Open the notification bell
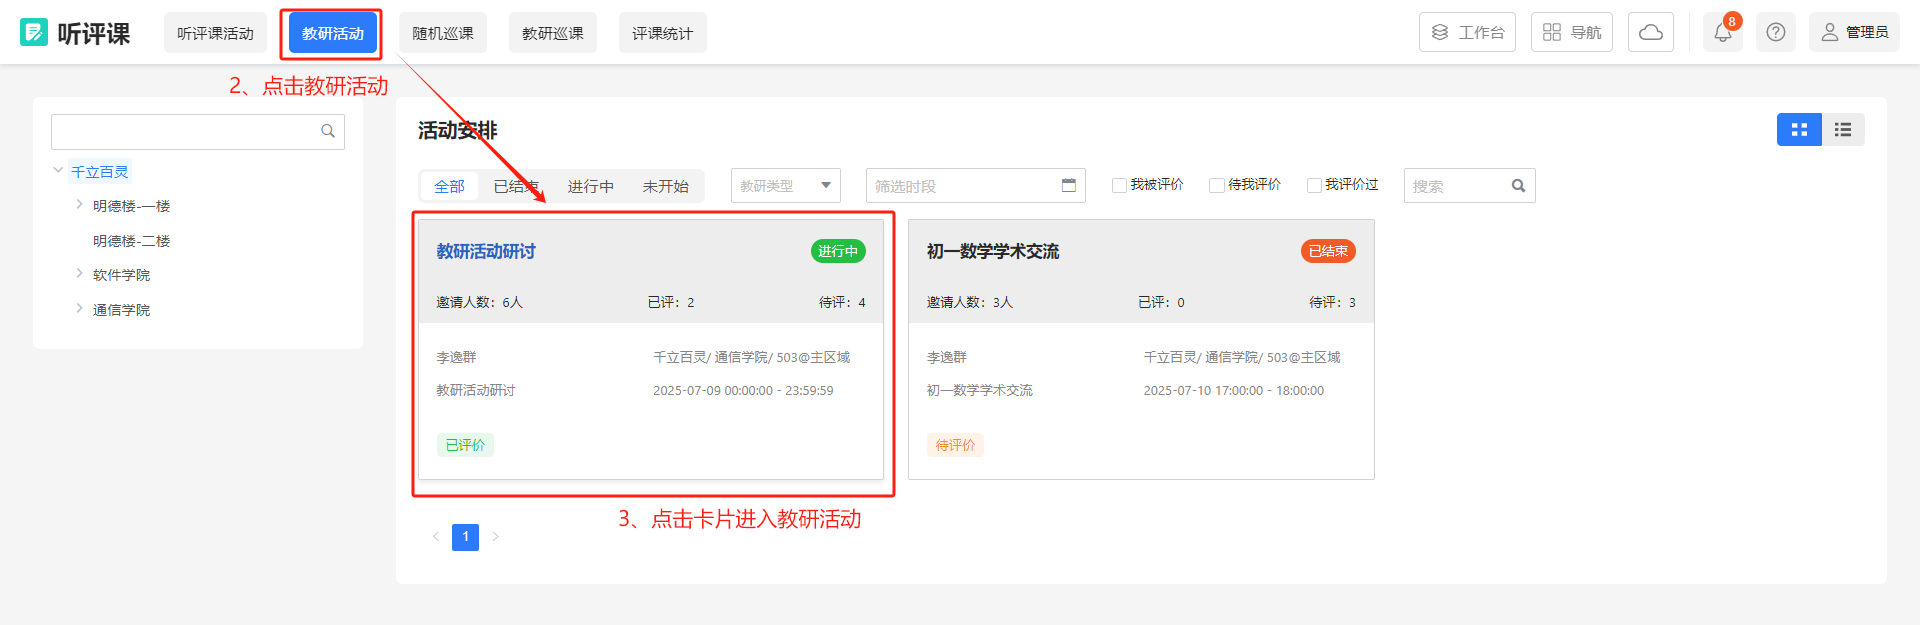This screenshot has width=1920, height=625. pos(1722,33)
